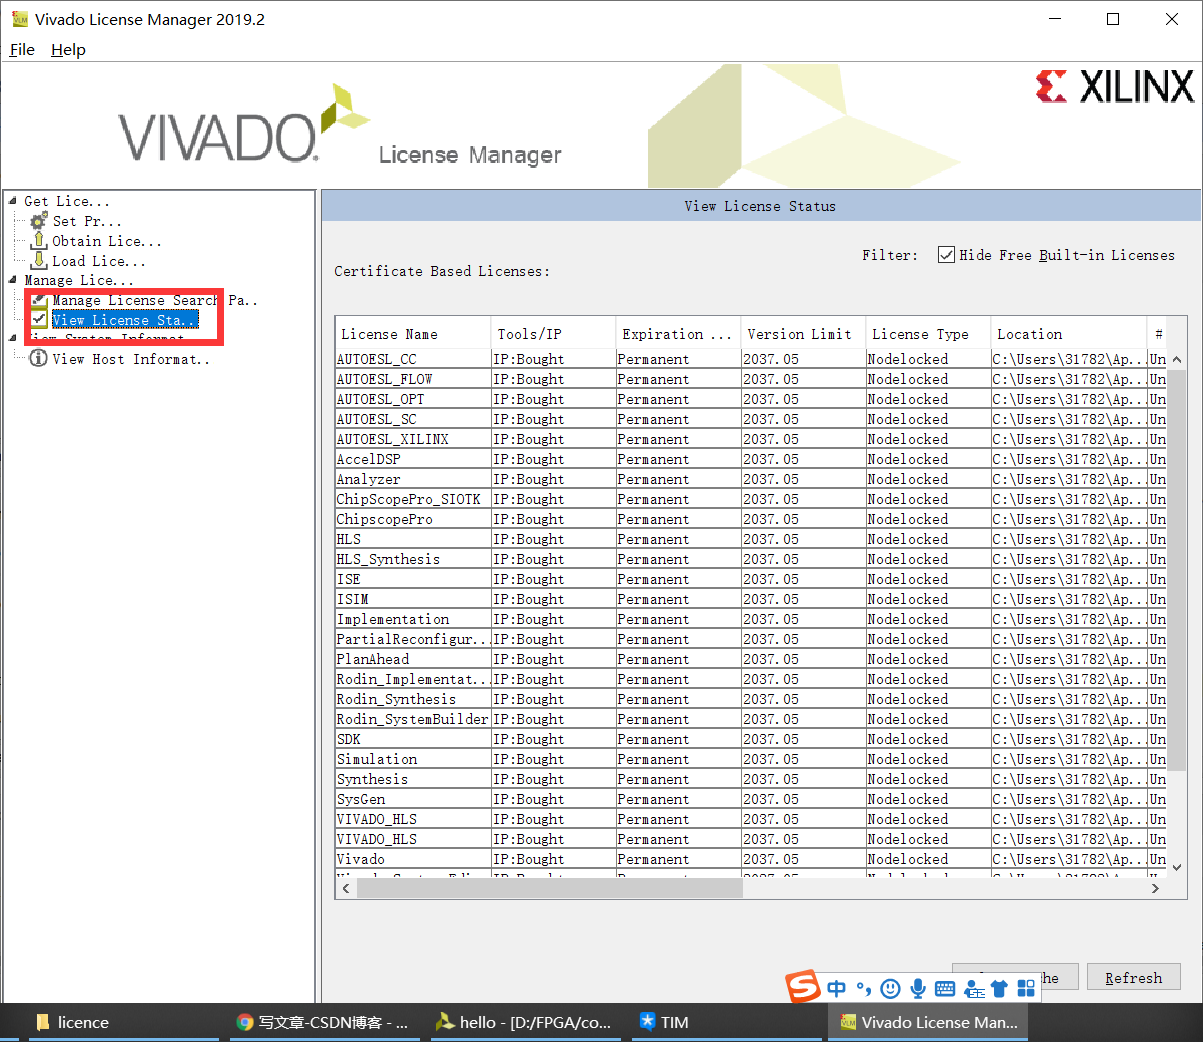Select View License Sta.. tree item
The image size is (1203, 1042).
pyautogui.click(x=125, y=320)
